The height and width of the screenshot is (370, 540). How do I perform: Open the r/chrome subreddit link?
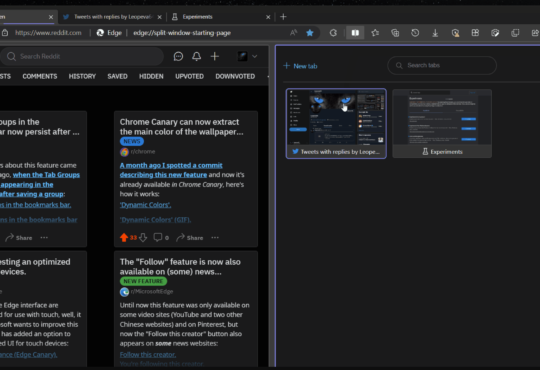(x=143, y=152)
